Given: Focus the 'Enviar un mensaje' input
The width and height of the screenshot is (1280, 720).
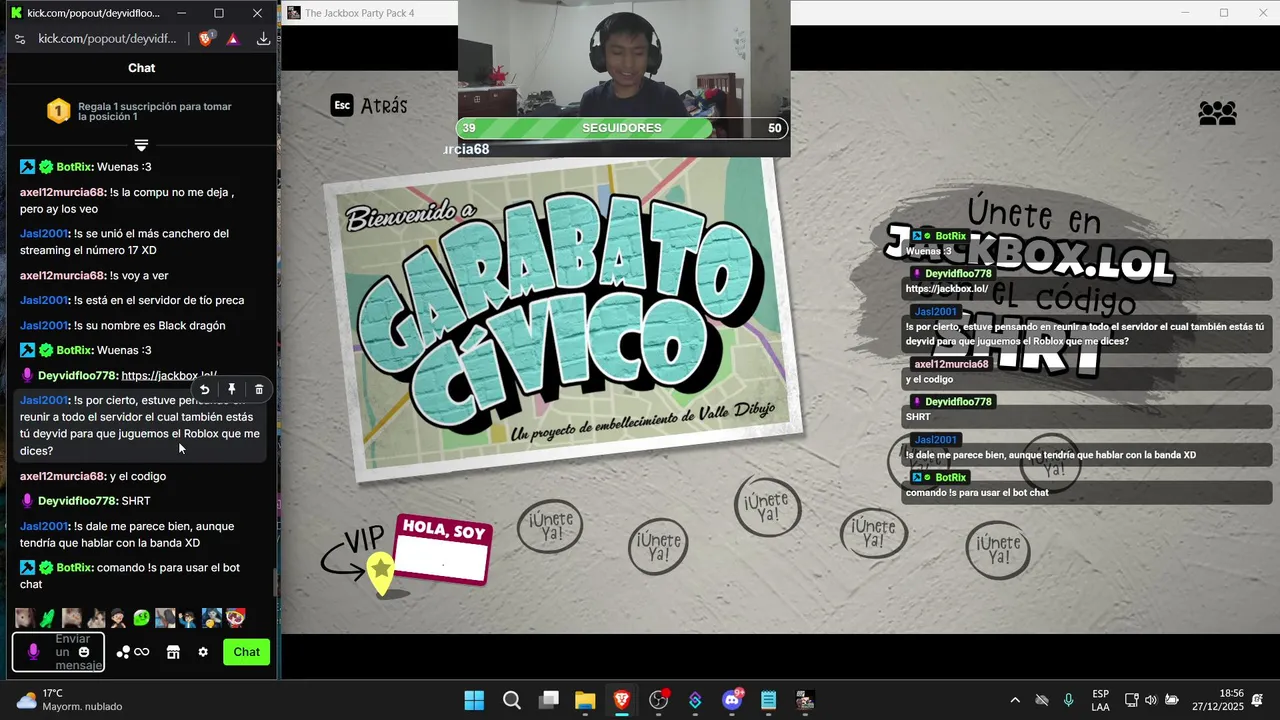Looking at the screenshot, I should point(59,652).
